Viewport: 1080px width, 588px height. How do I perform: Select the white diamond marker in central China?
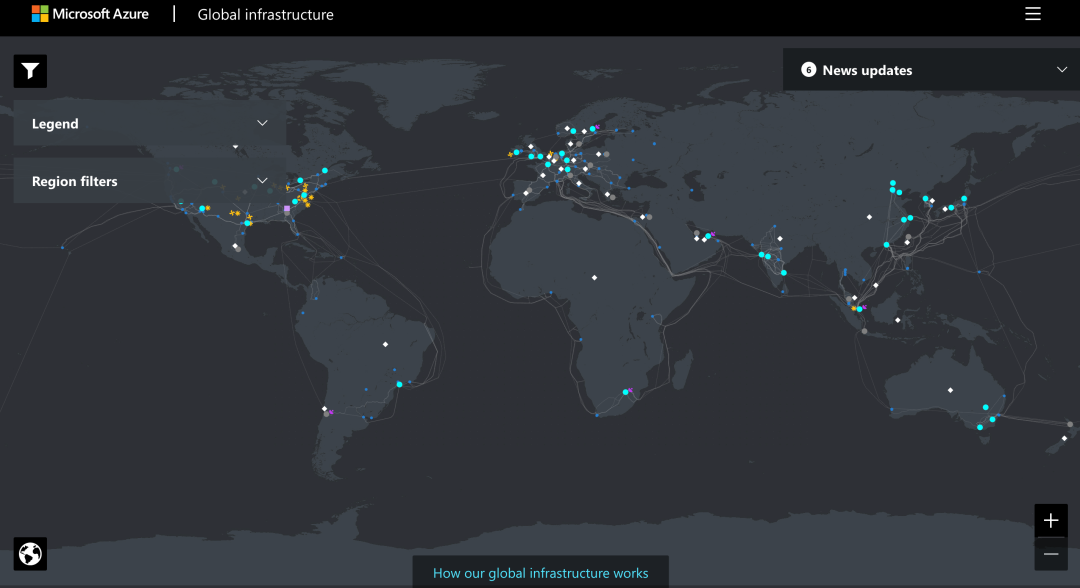[869, 217]
